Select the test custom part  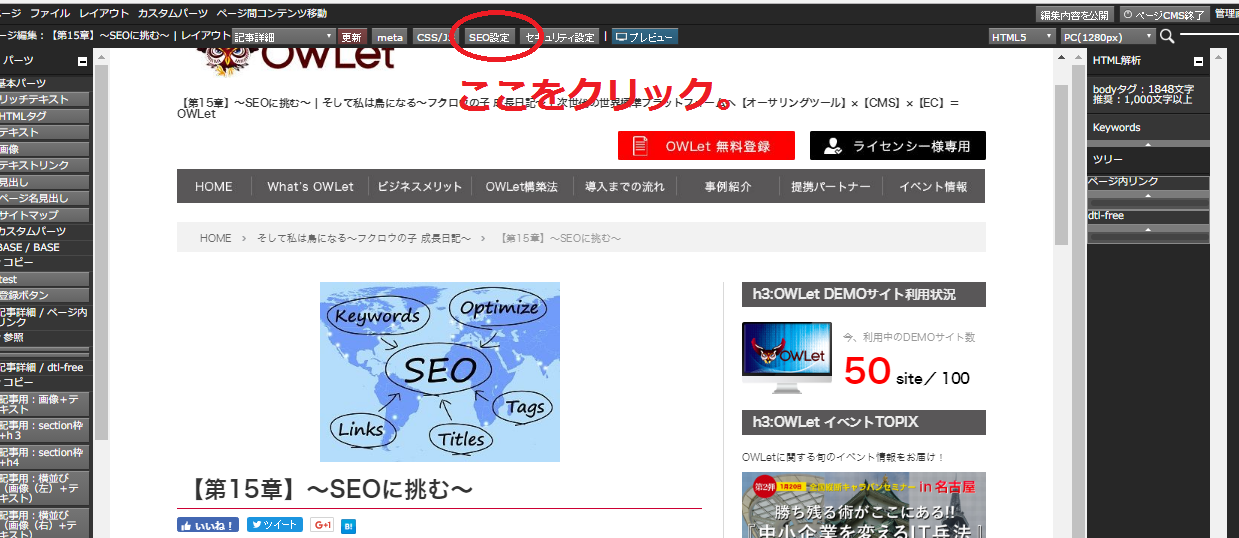[44, 279]
